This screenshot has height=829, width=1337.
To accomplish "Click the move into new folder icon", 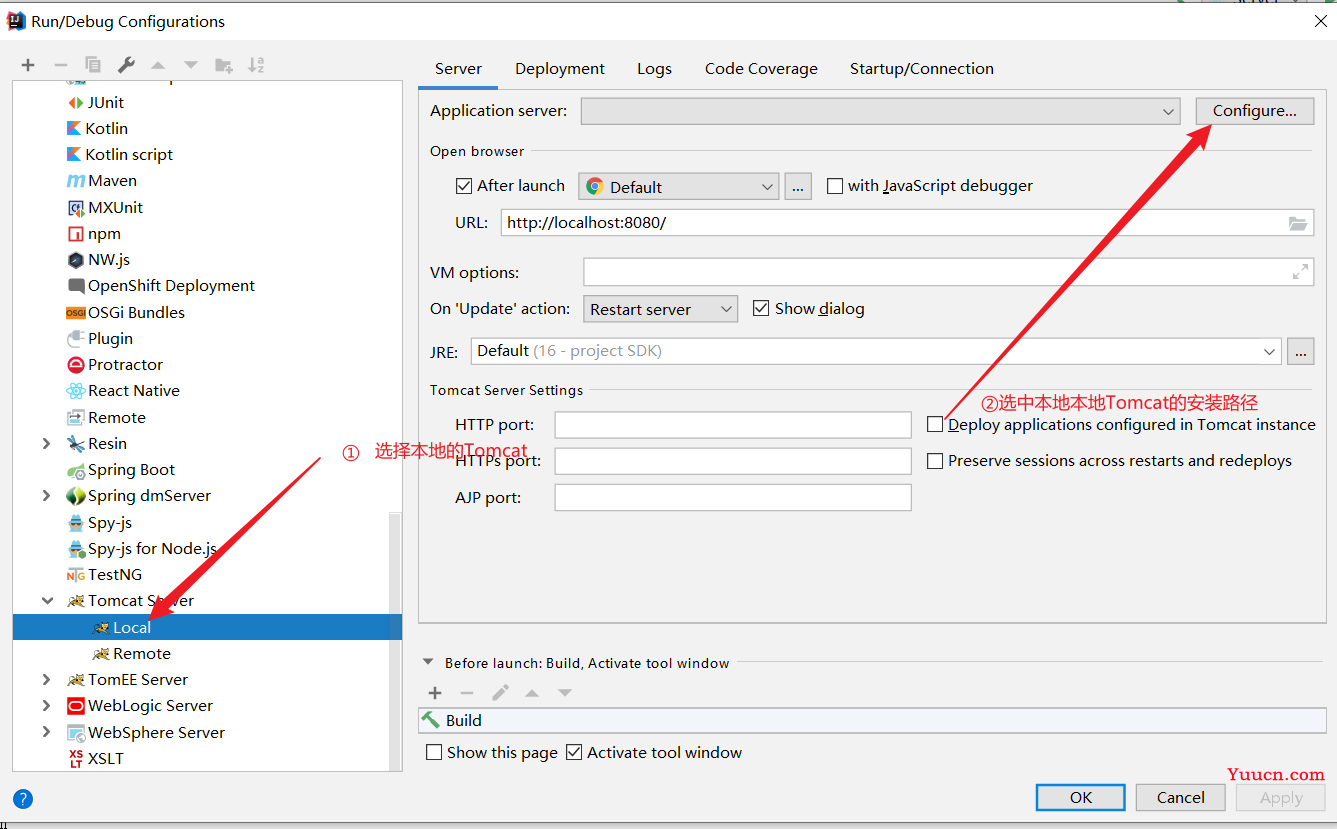I will coord(224,65).
